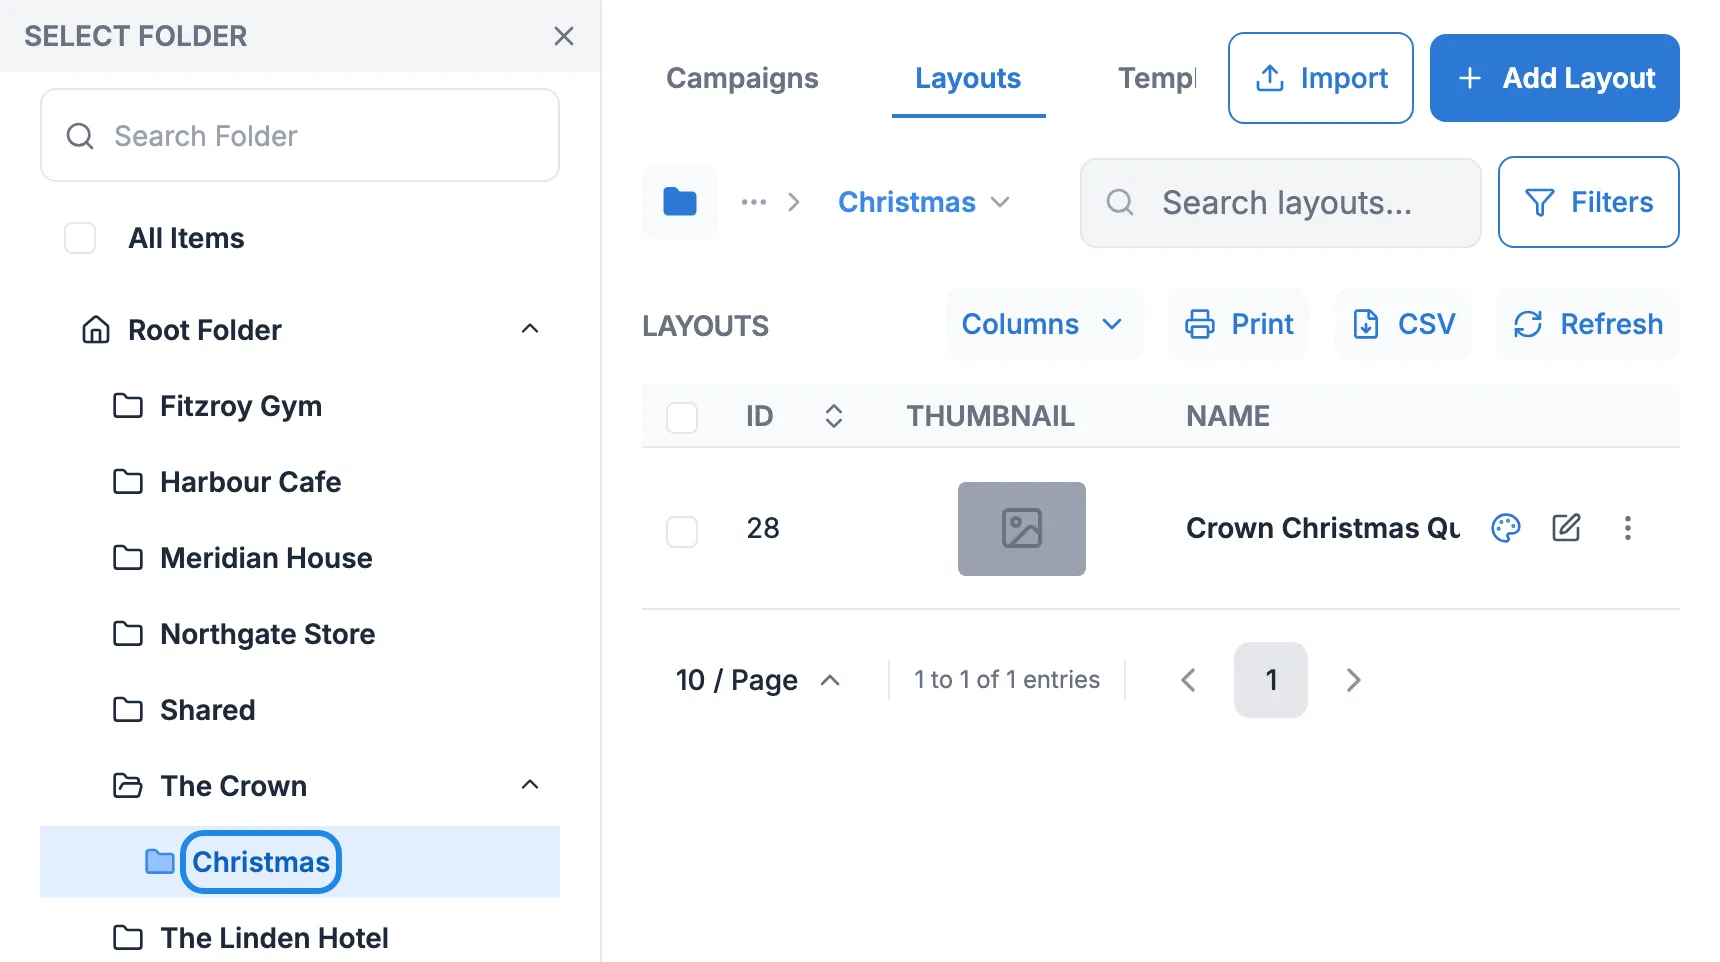Switch to the Layouts tab
The height and width of the screenshot is (962, 1720).
[x=968, y=78]
